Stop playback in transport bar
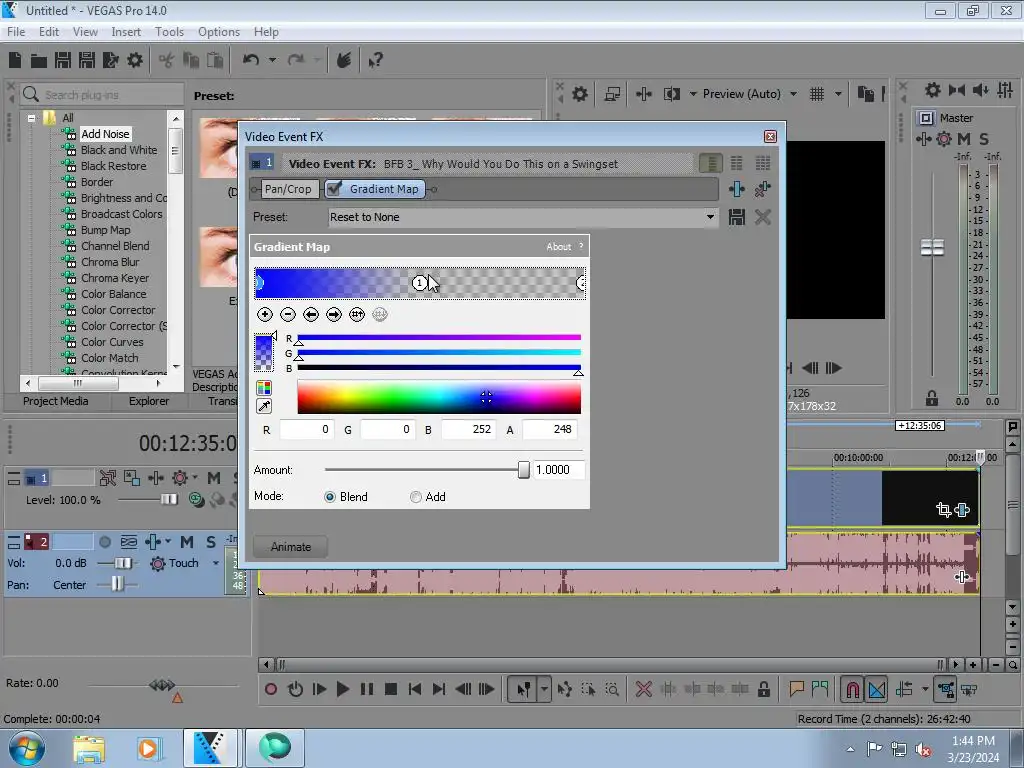The height and width of the screenshot is (768, 1024). (x=391, y=689)
